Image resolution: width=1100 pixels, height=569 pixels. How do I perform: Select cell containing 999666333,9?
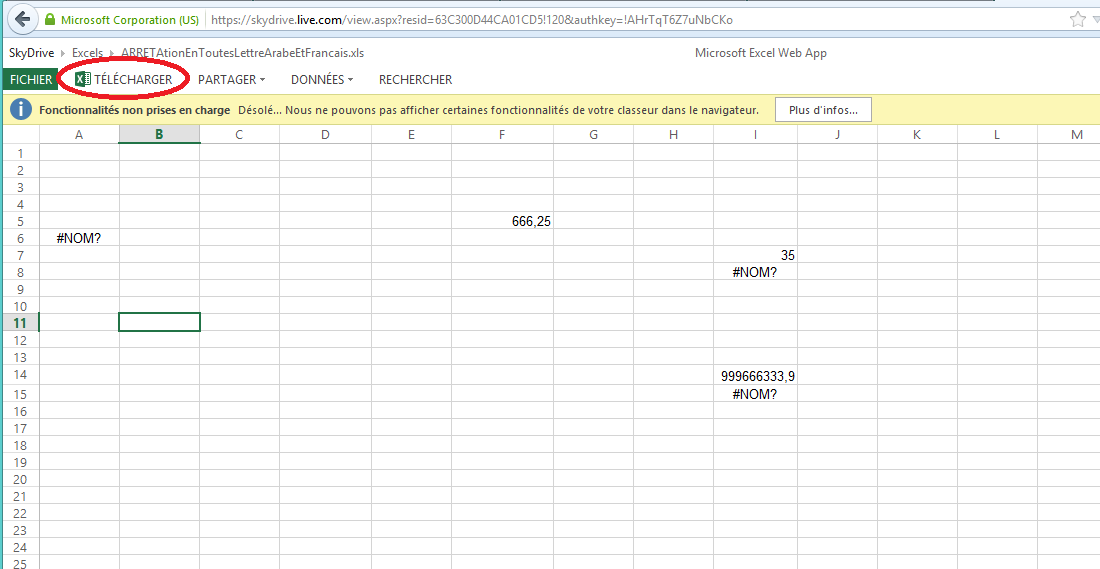click(x=756, y=376)
